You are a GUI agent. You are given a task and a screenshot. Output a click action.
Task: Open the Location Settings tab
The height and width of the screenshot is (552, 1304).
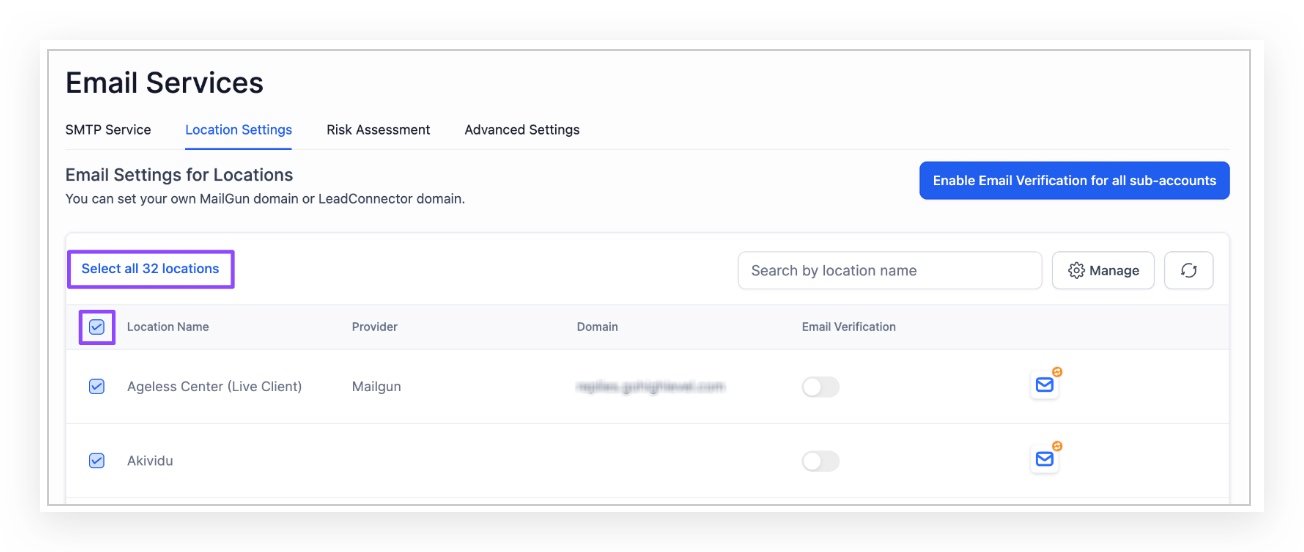(238, 130)
